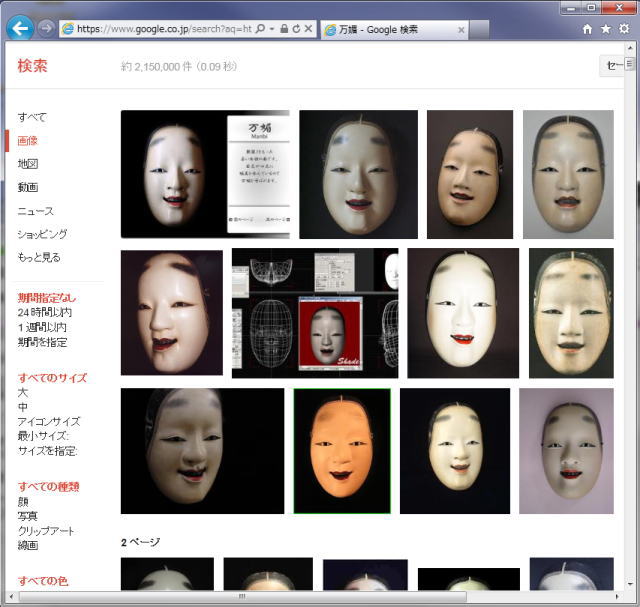Open the 3D wireframe Shade mask thumbnail
This screenshot has height=607, width=640.
(315, 313)
